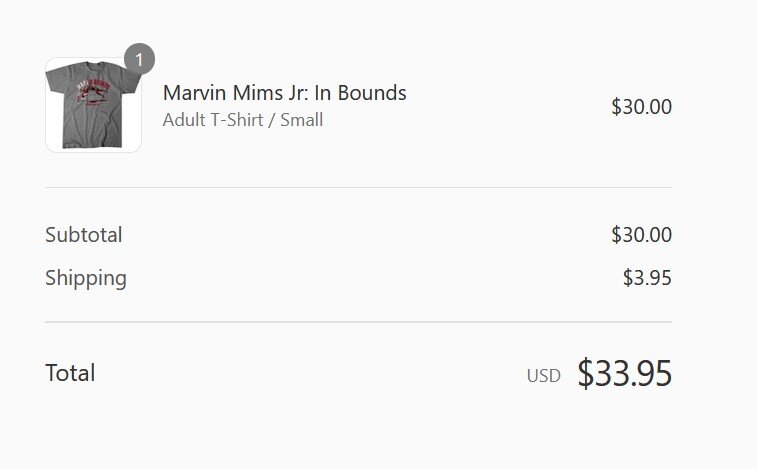Click the item price $30.00 beside the product
757x469 pixels.
(641, 106)
